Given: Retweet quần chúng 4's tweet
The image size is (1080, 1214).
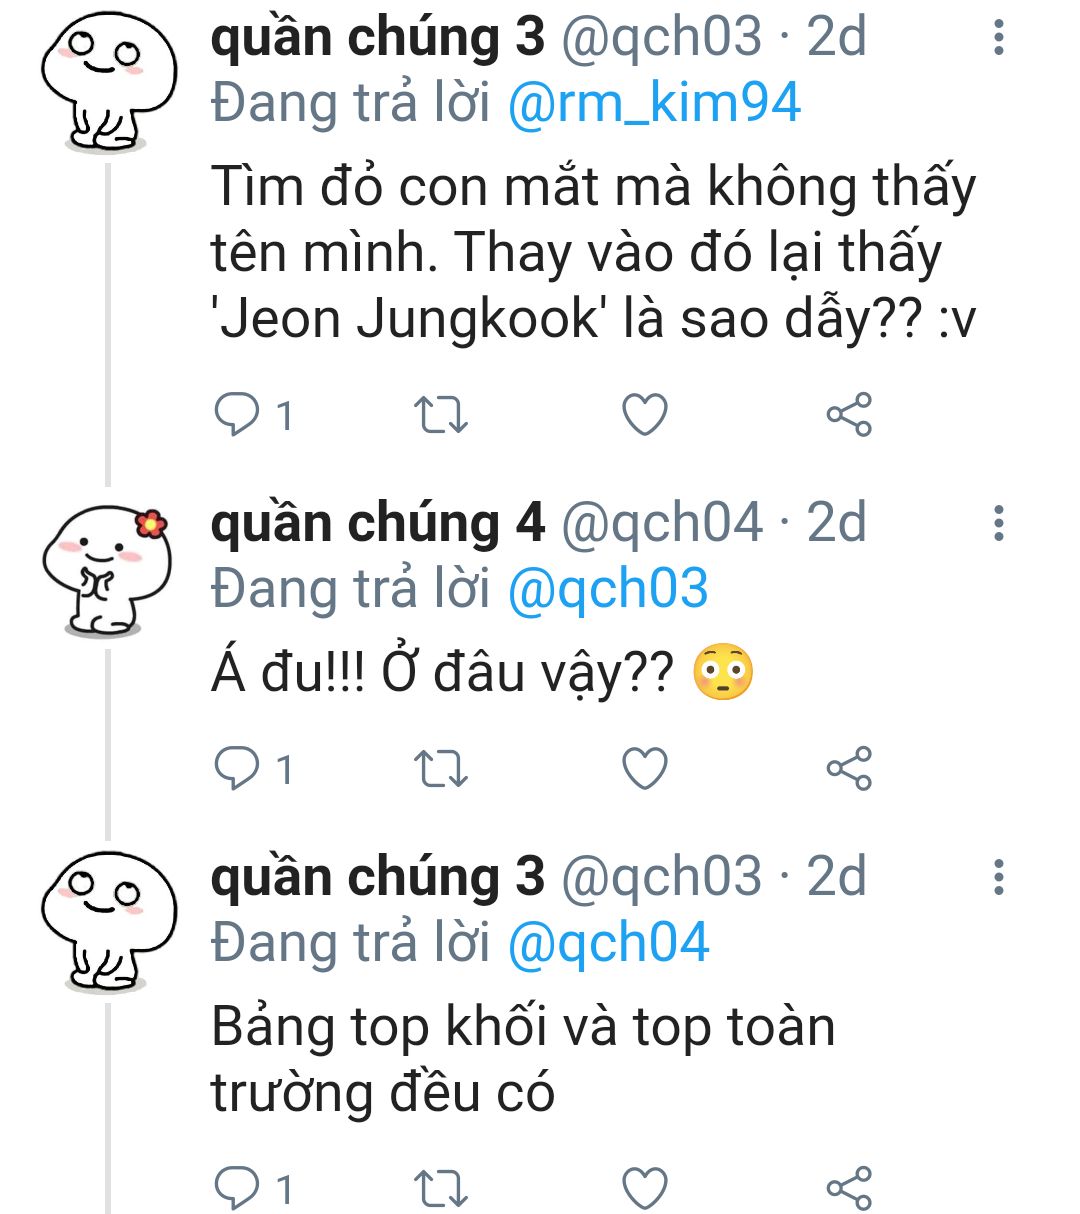Looking at the screenshot, I should (441, 768).
